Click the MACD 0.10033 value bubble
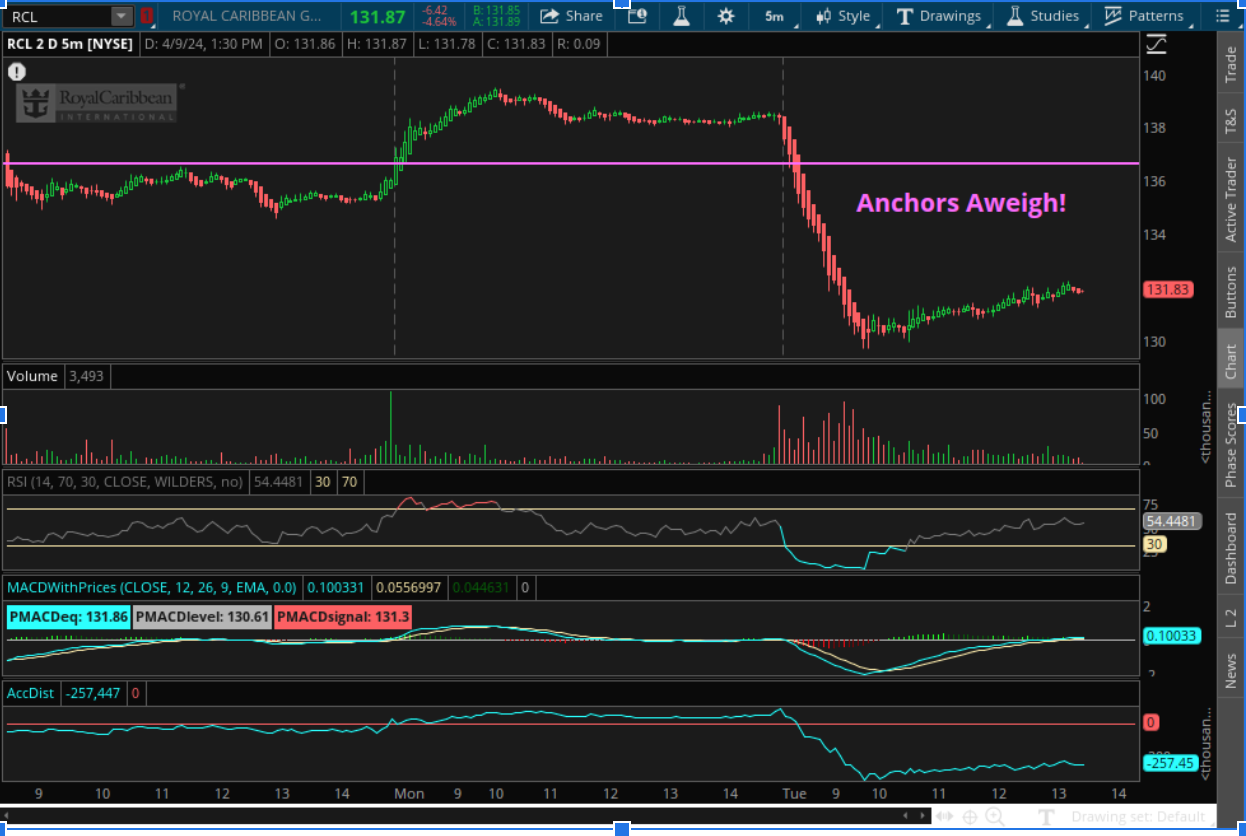This screenshot has width=1246, height=836. click(1171, 636)
